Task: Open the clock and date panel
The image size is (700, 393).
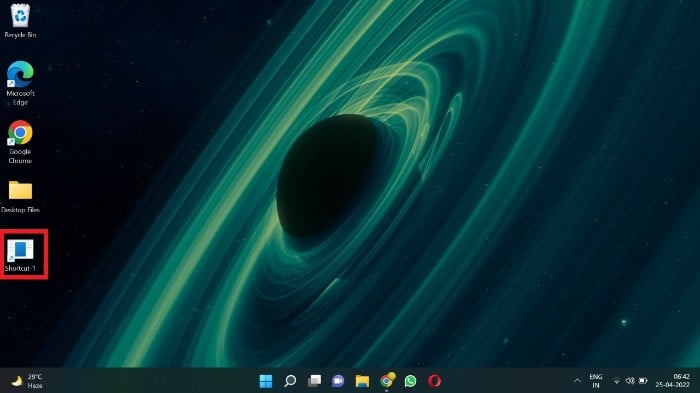Action: tap(673, 381)
